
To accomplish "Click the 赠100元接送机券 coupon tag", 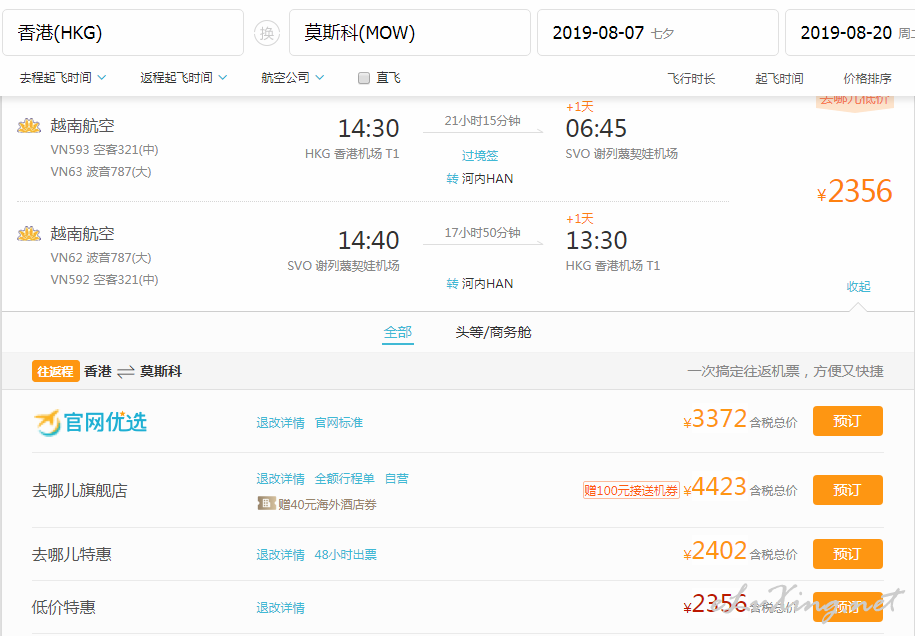I will (x=631, y=490).
